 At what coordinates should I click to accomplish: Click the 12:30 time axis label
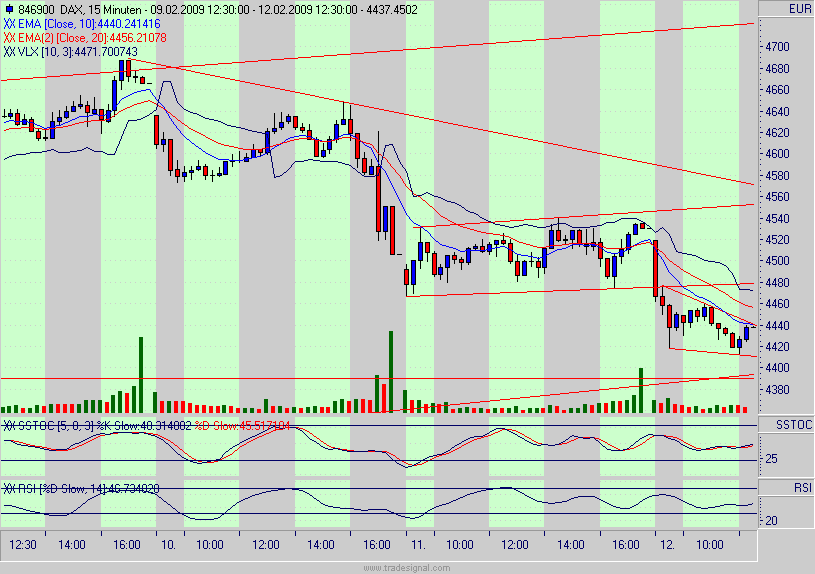click(x=23, y=545)
